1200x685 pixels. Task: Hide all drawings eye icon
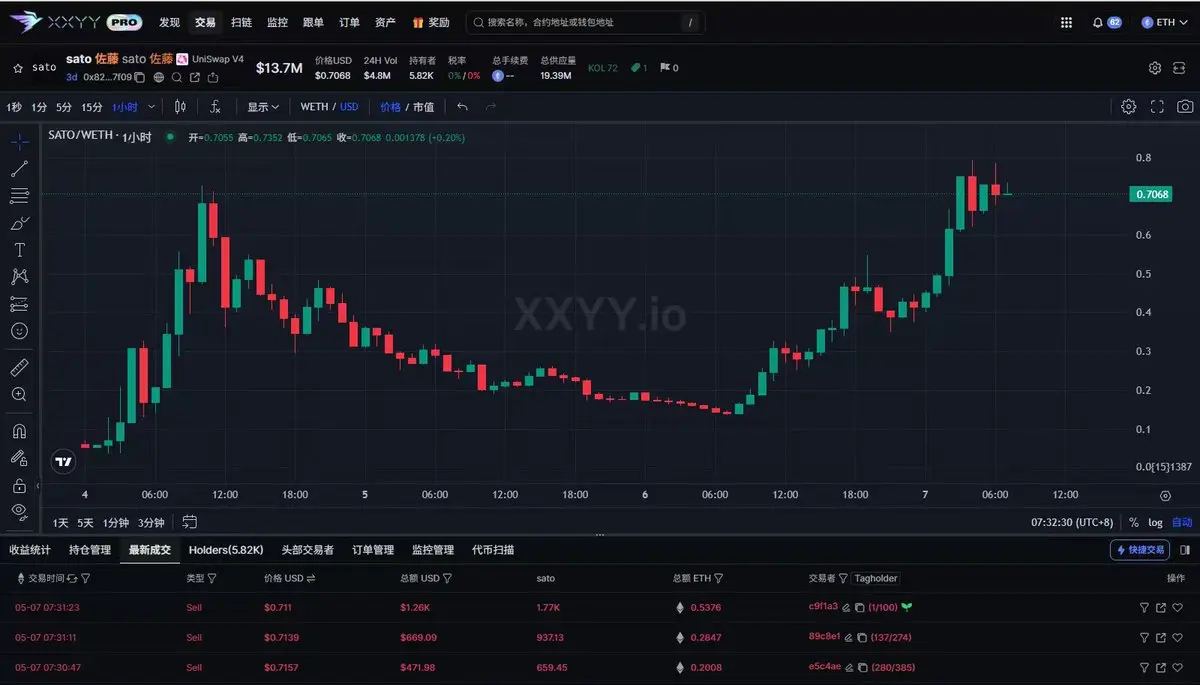coord(19,512)
